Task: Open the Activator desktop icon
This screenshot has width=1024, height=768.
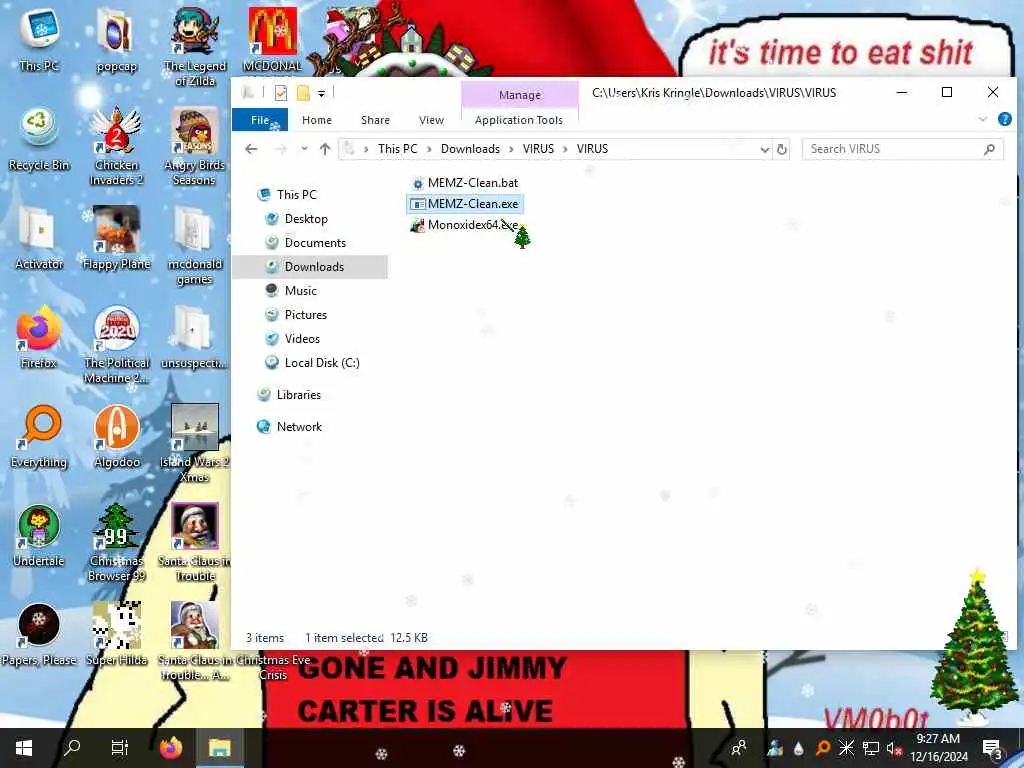Action: [x=39, y=238]
